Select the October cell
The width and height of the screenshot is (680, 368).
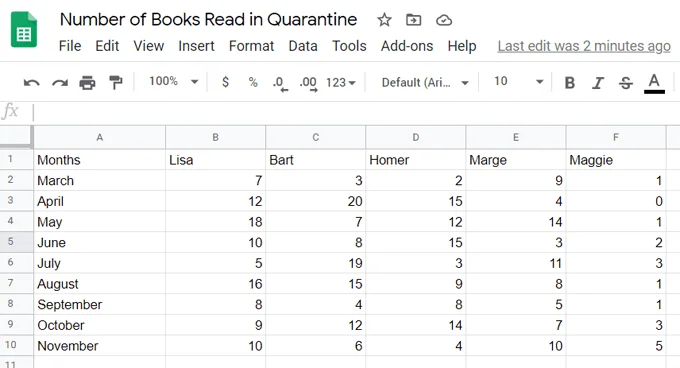[99, 325]
